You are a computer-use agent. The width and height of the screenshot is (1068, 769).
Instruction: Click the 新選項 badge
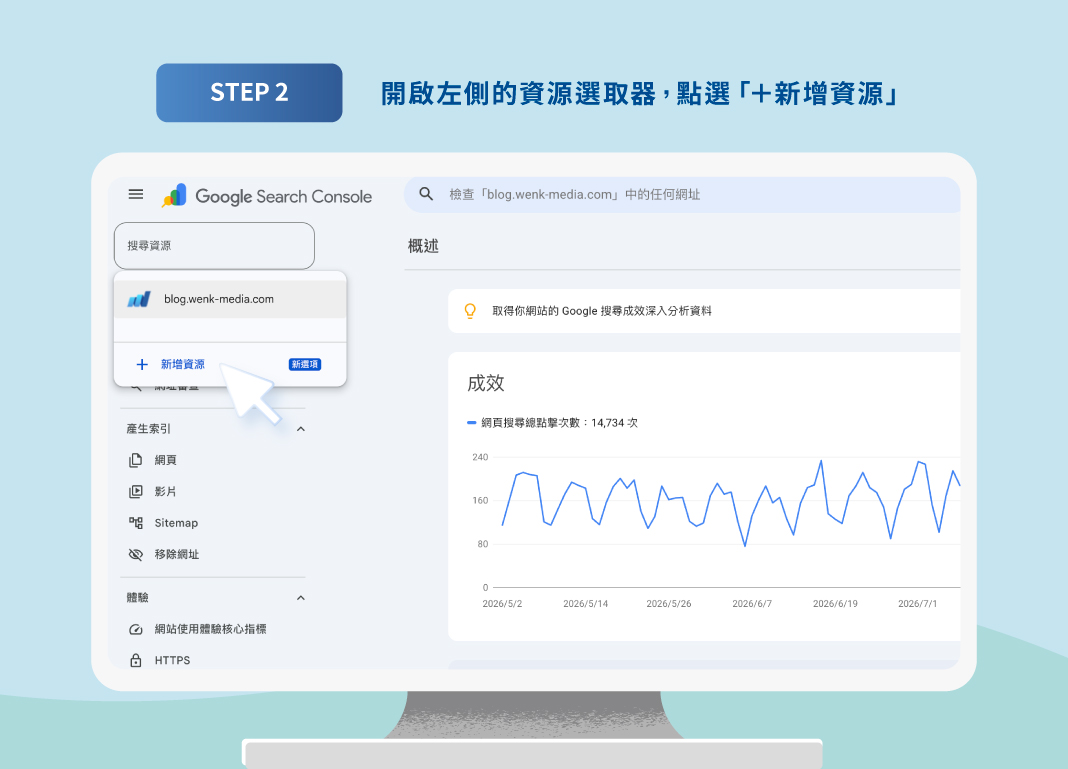point(304,364)
